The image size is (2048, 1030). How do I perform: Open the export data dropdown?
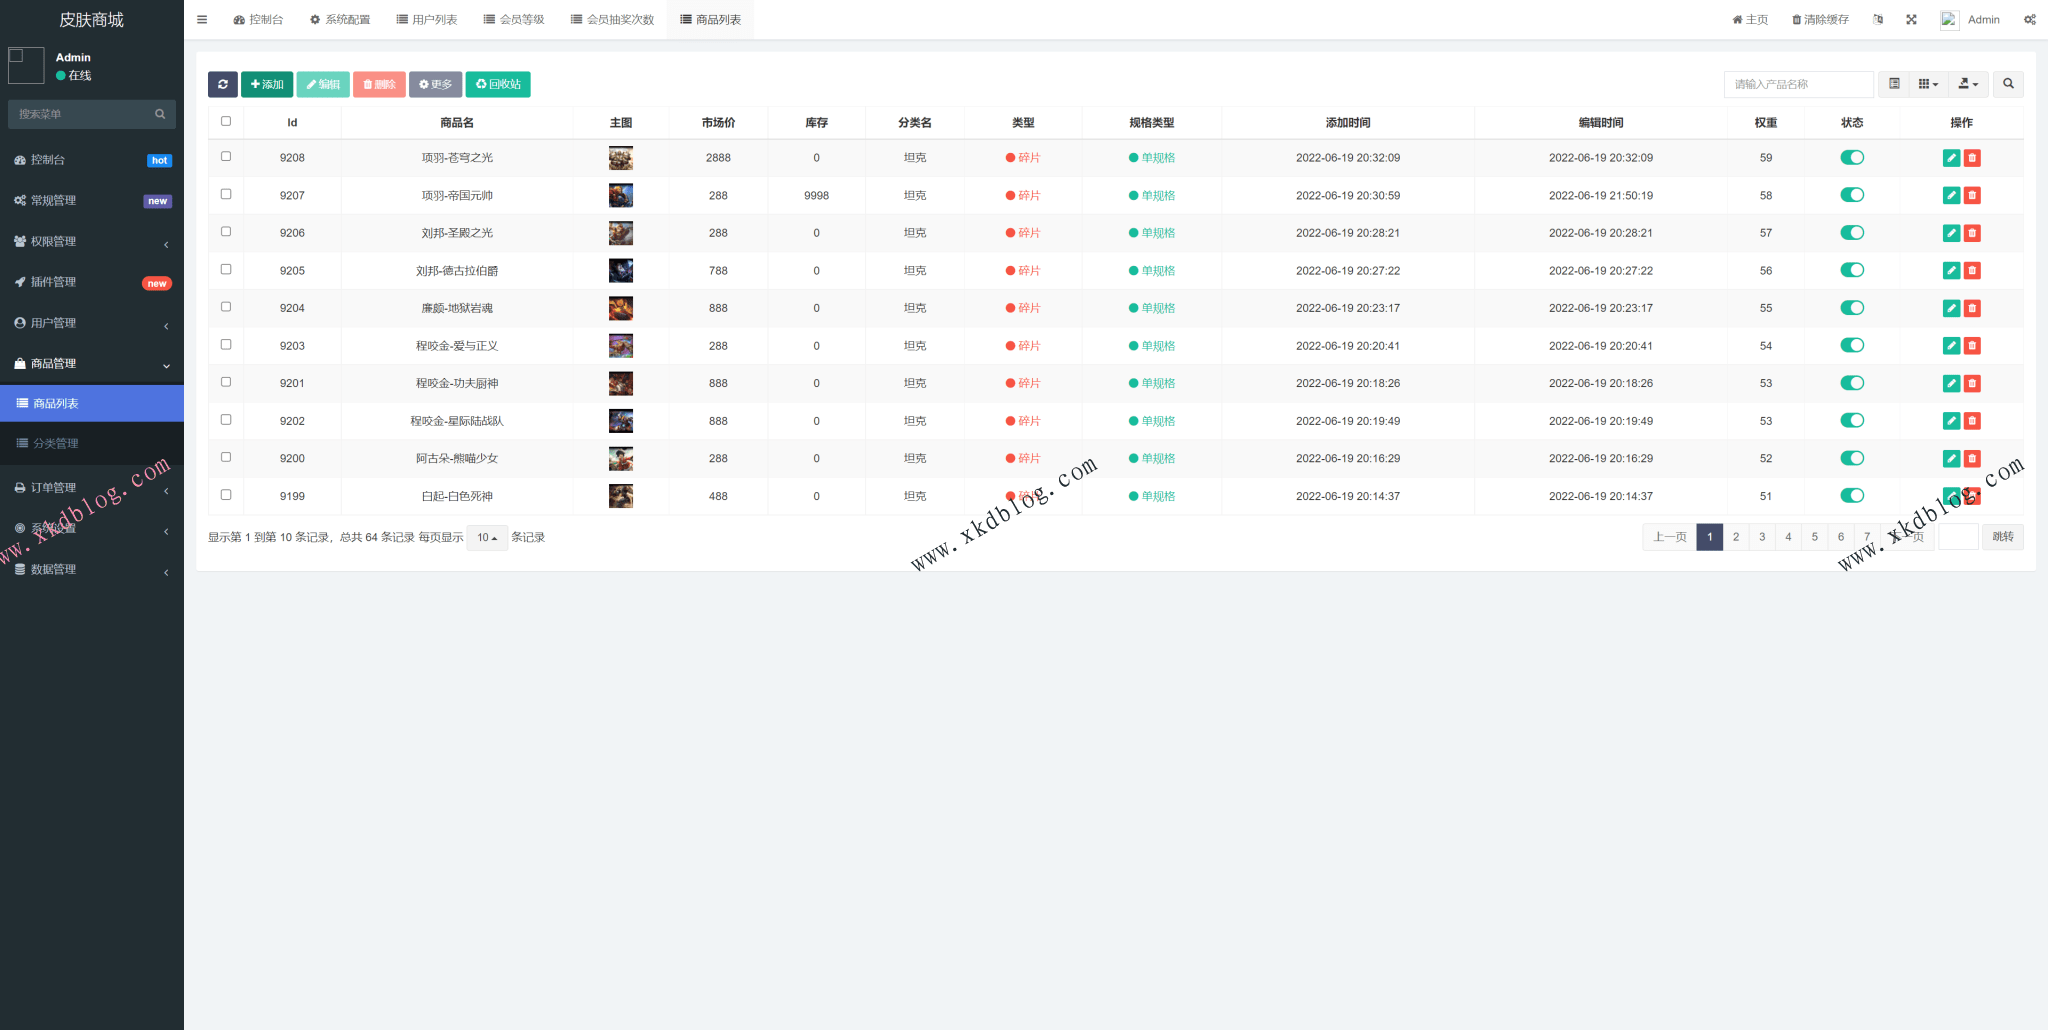coord(1968,85)
